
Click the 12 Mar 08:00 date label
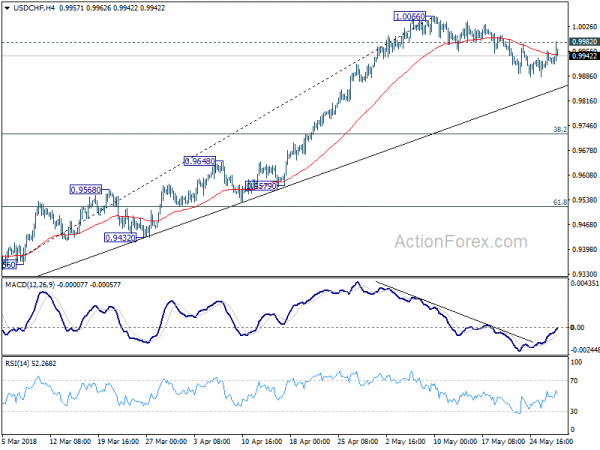[x=70, y=442]
